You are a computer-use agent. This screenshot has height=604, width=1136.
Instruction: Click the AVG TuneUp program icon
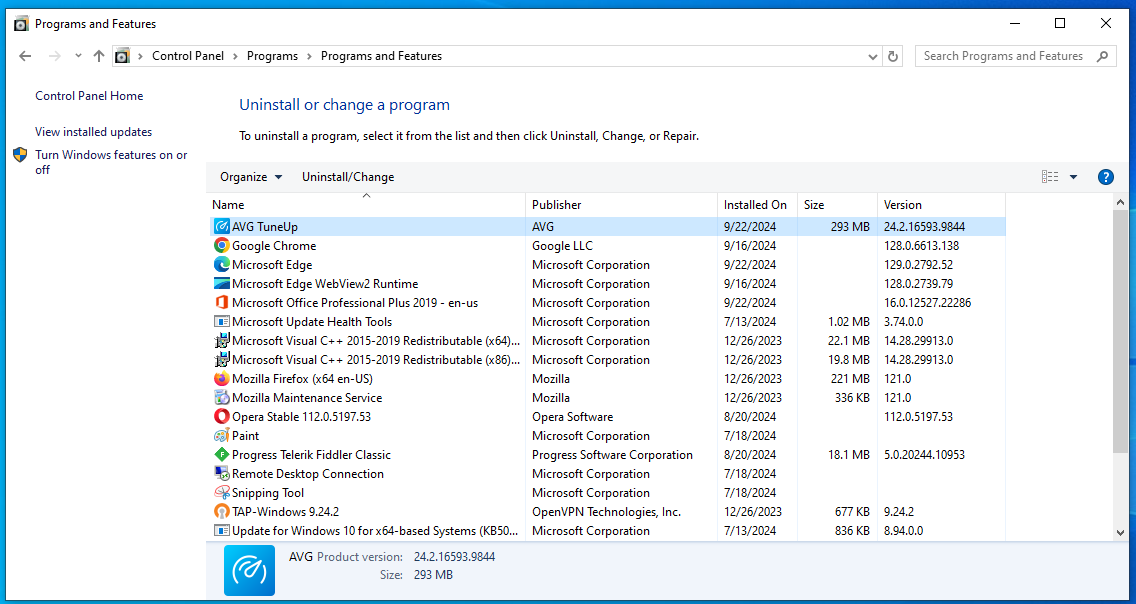click(x=222, y=227)
